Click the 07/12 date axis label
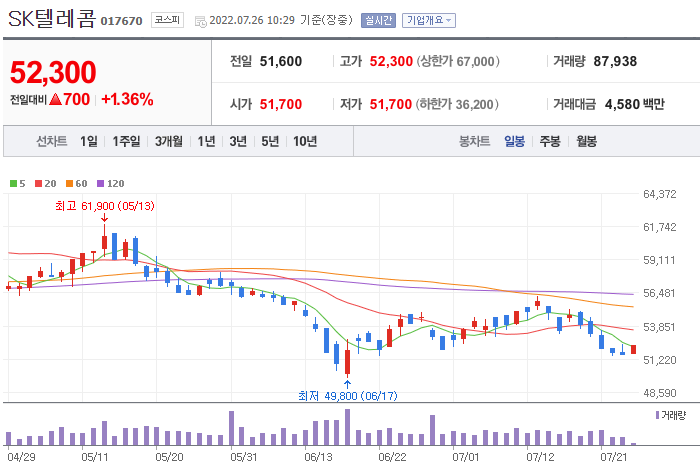700x472 pixels. [540, 457]
